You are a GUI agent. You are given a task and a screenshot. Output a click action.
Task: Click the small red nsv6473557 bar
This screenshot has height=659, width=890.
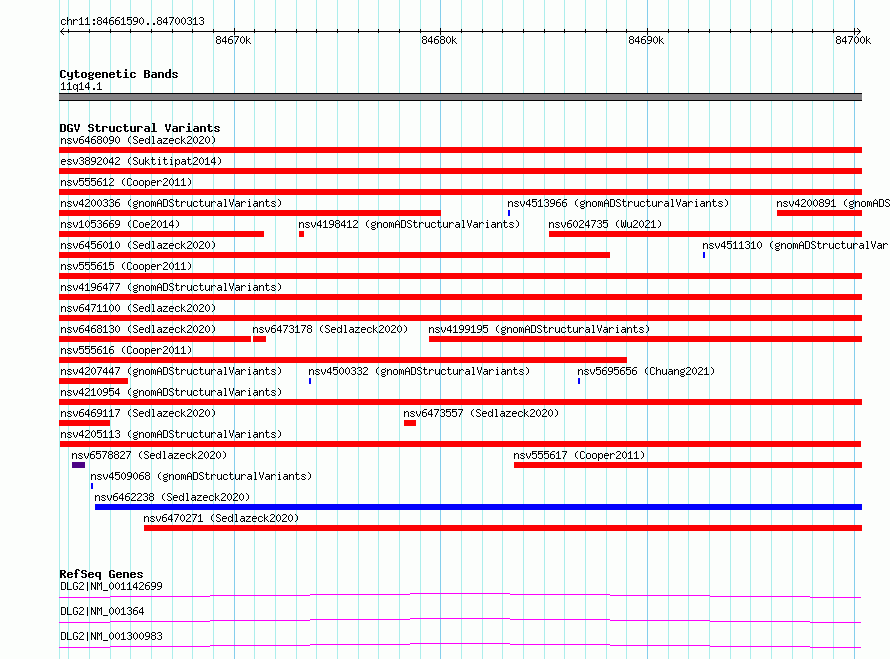point(410,423)
